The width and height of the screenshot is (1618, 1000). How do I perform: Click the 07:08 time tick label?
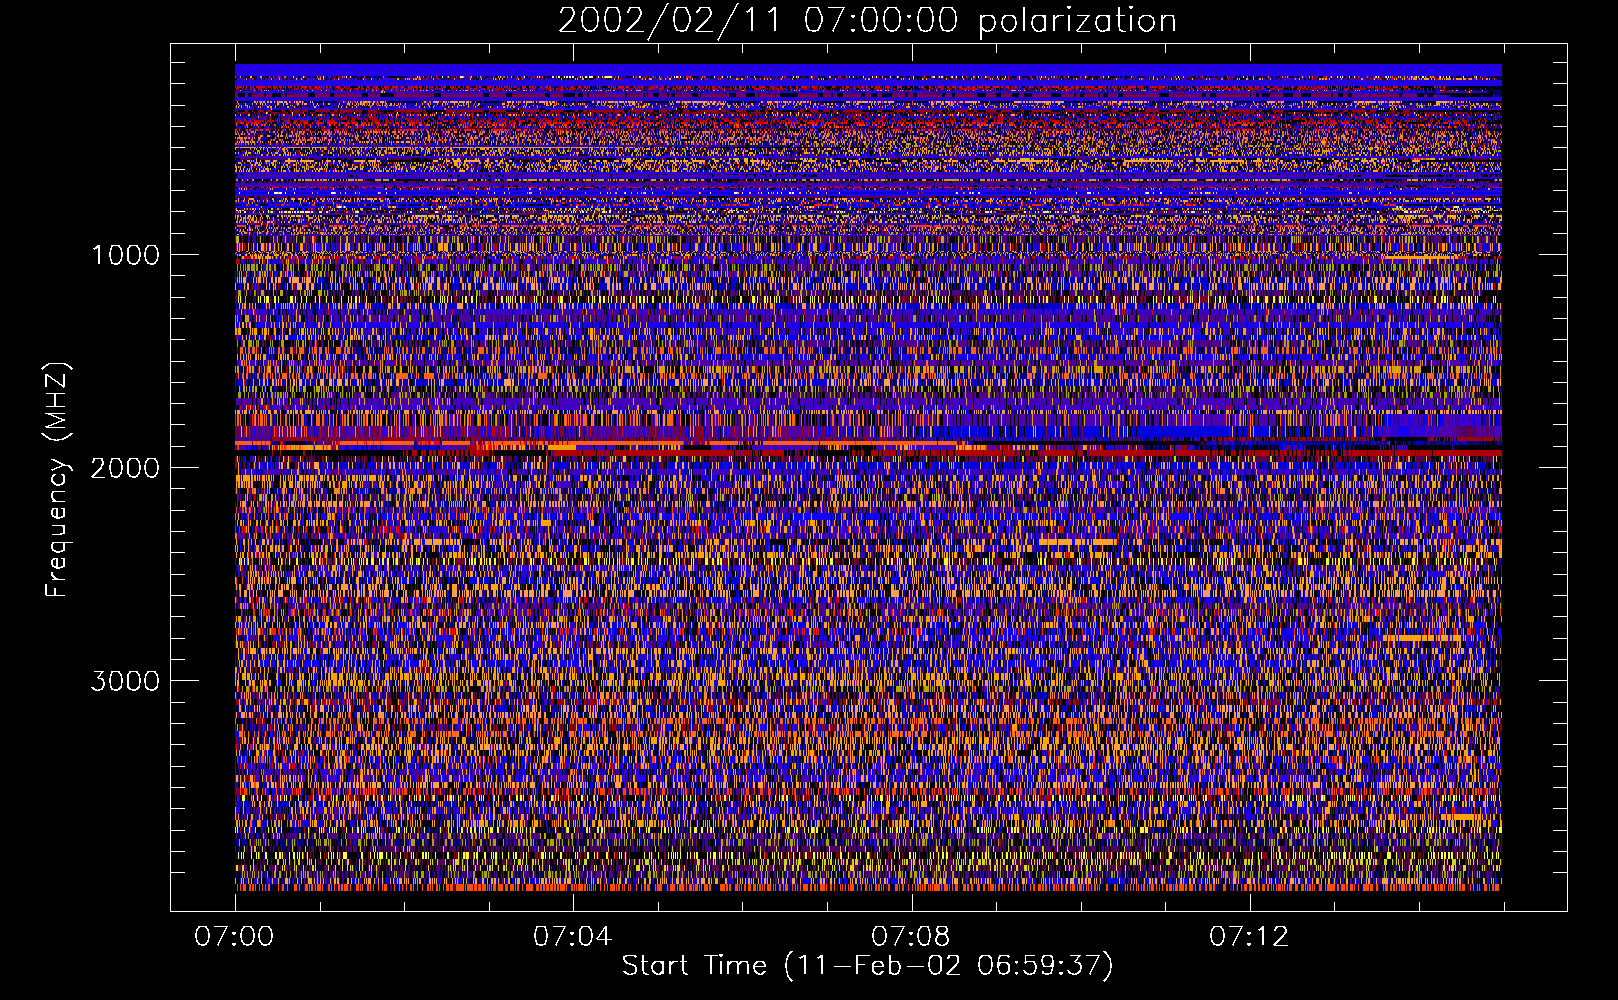(x=910, y=937)
